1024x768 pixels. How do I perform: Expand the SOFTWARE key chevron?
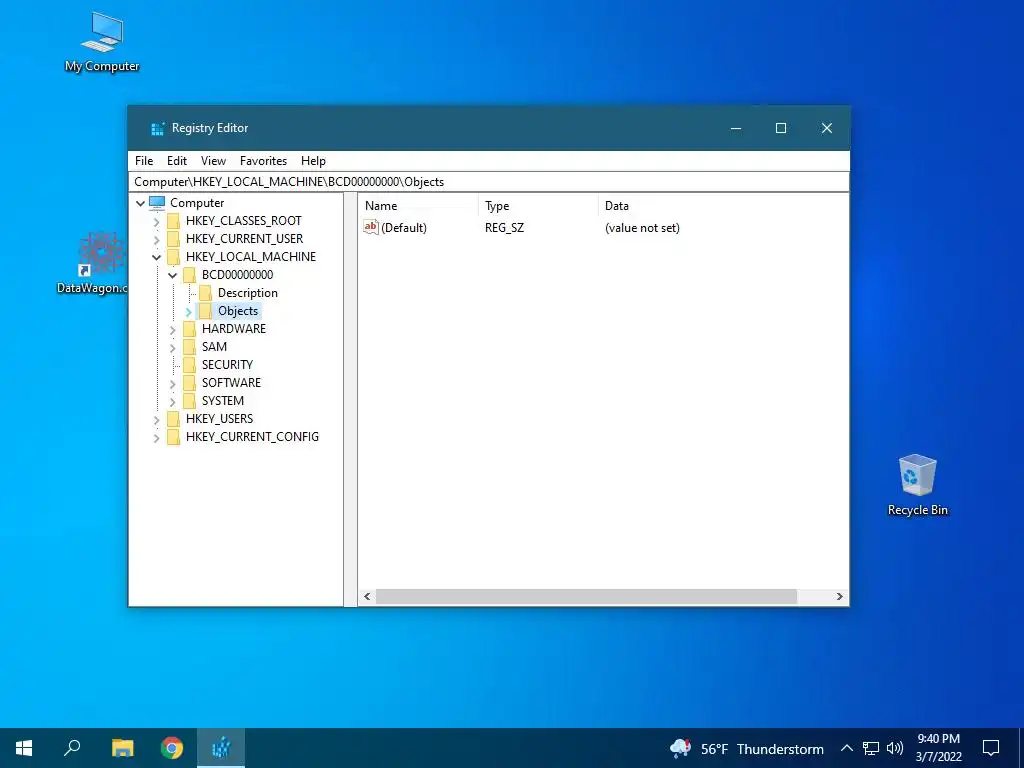(x=172, y=383)
